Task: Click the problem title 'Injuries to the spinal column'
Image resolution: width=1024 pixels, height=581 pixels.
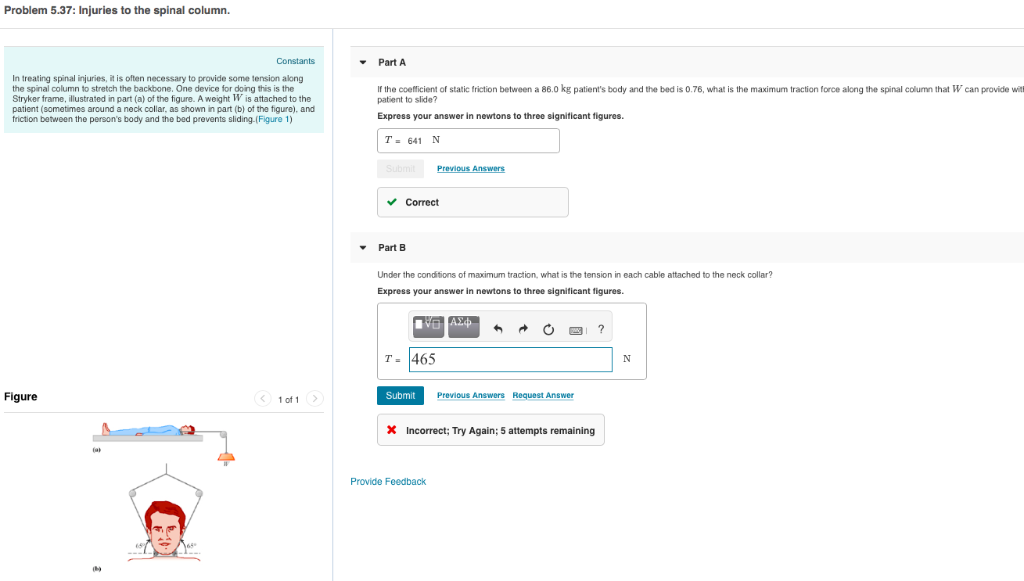Action: click(154, 10)
